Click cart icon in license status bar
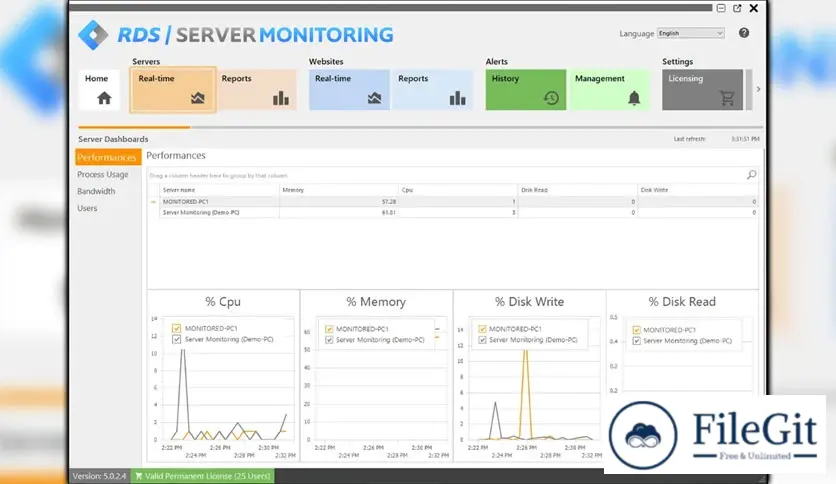 pos(139,476)
